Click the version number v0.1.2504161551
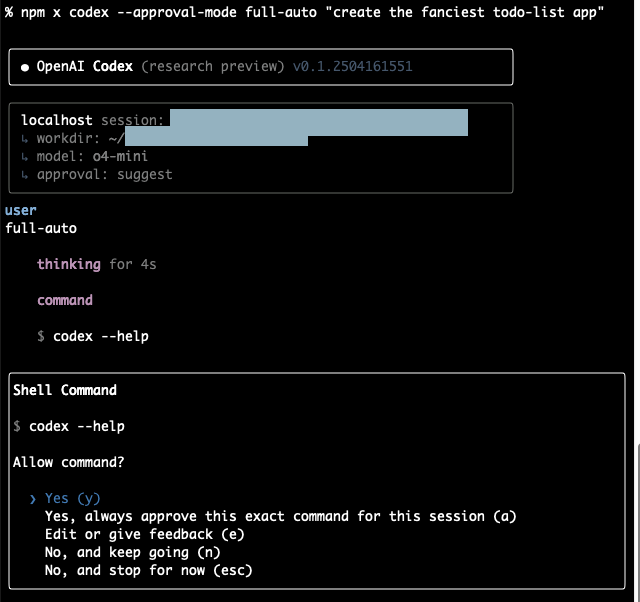Image resolution: width=640 pixels, height=602 pixels. tap(353, 66)
